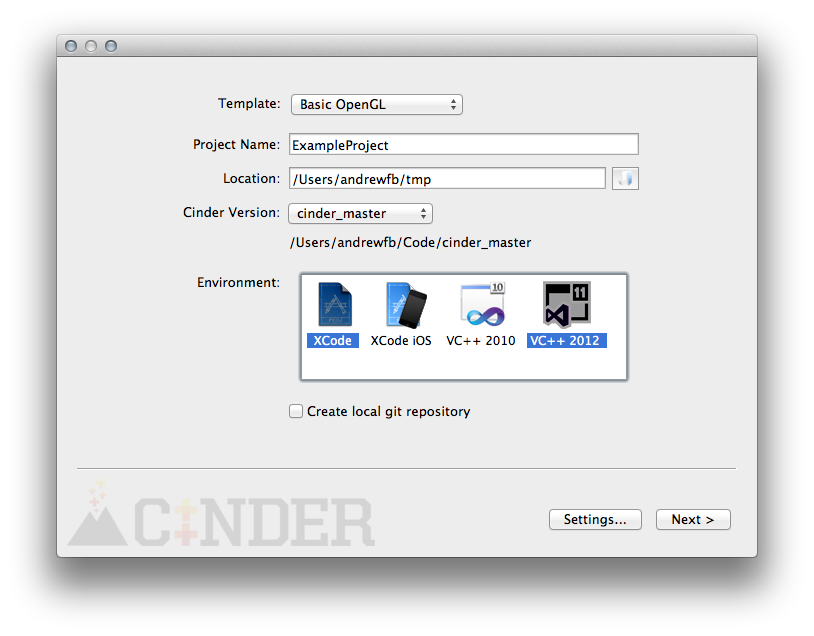
Task: Close the window with red button
Action: pos(71,46)
